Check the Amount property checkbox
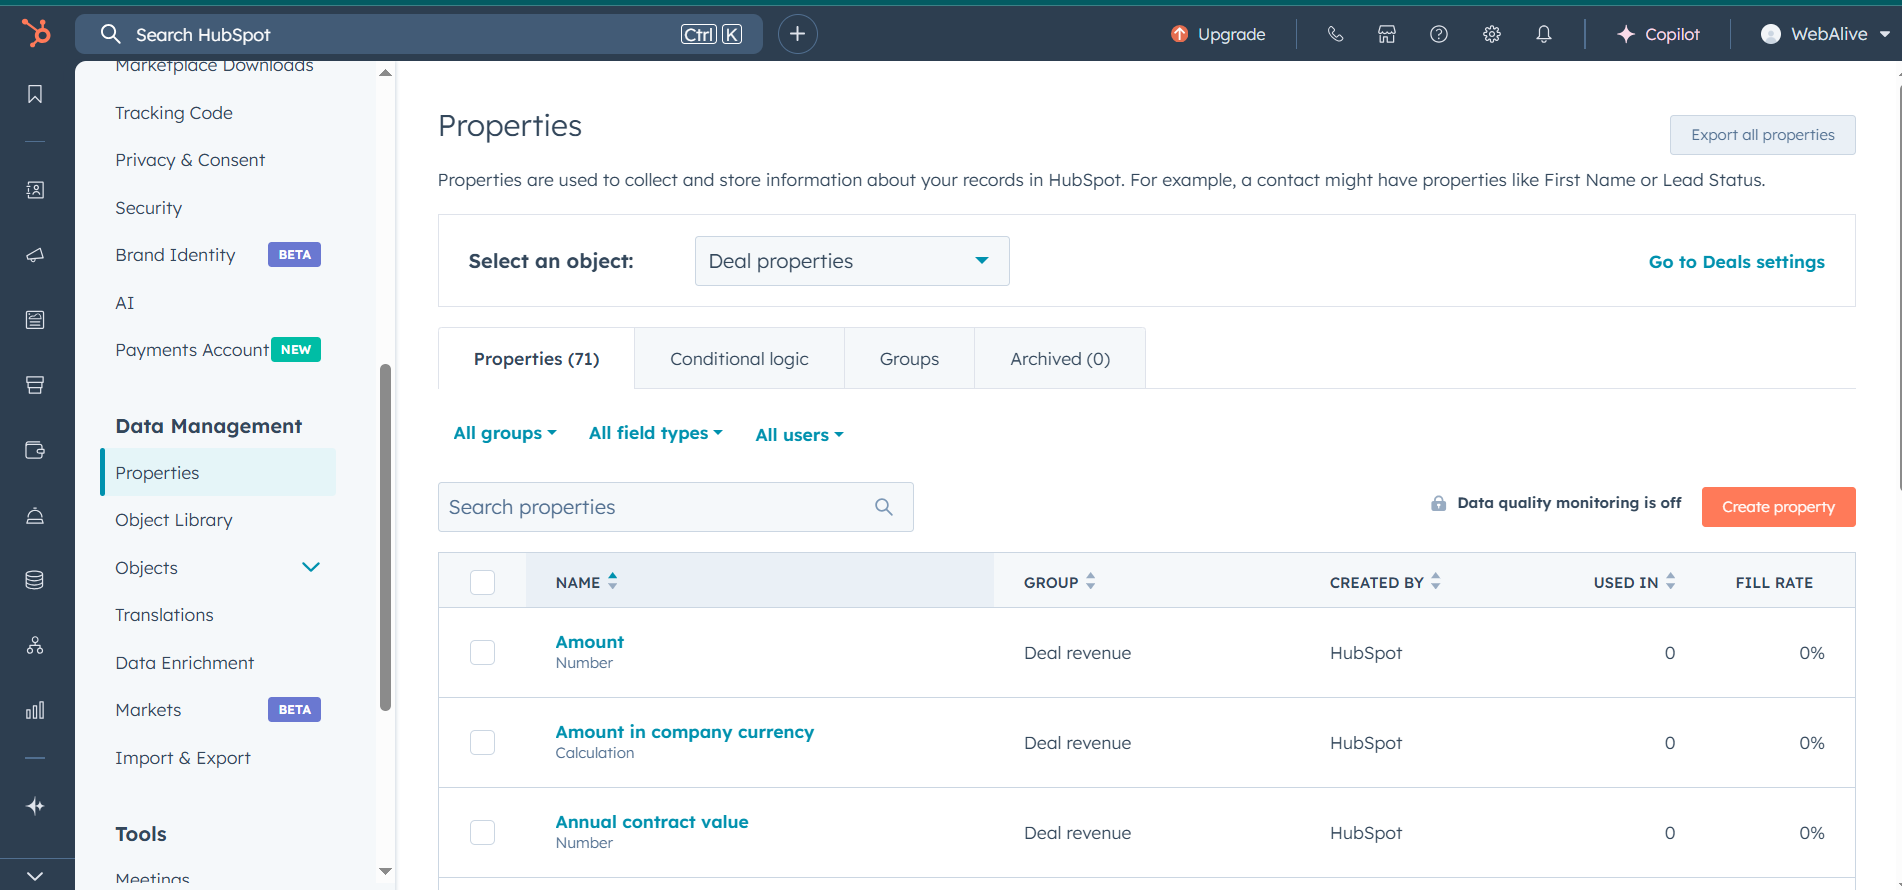Image resolution: width=1902 pixels, height=890 pixels. pyautogui.click(x=482, y=652)
